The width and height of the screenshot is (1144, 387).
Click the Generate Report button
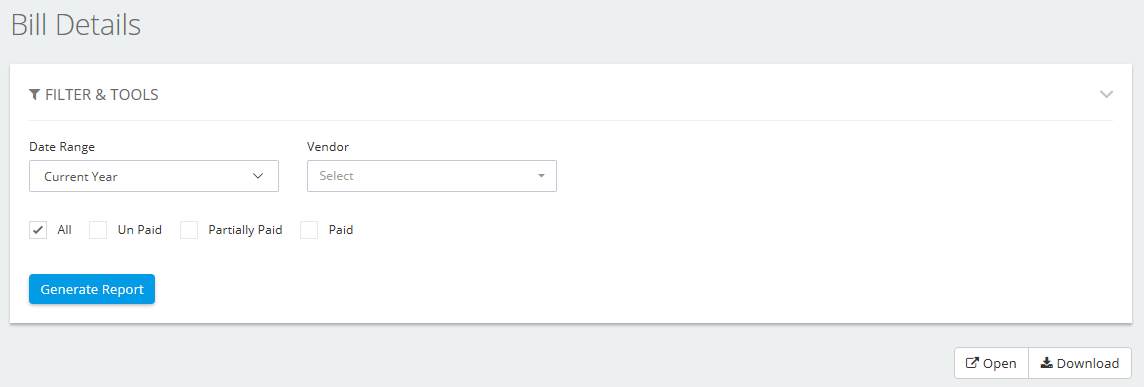pos(92,289)
